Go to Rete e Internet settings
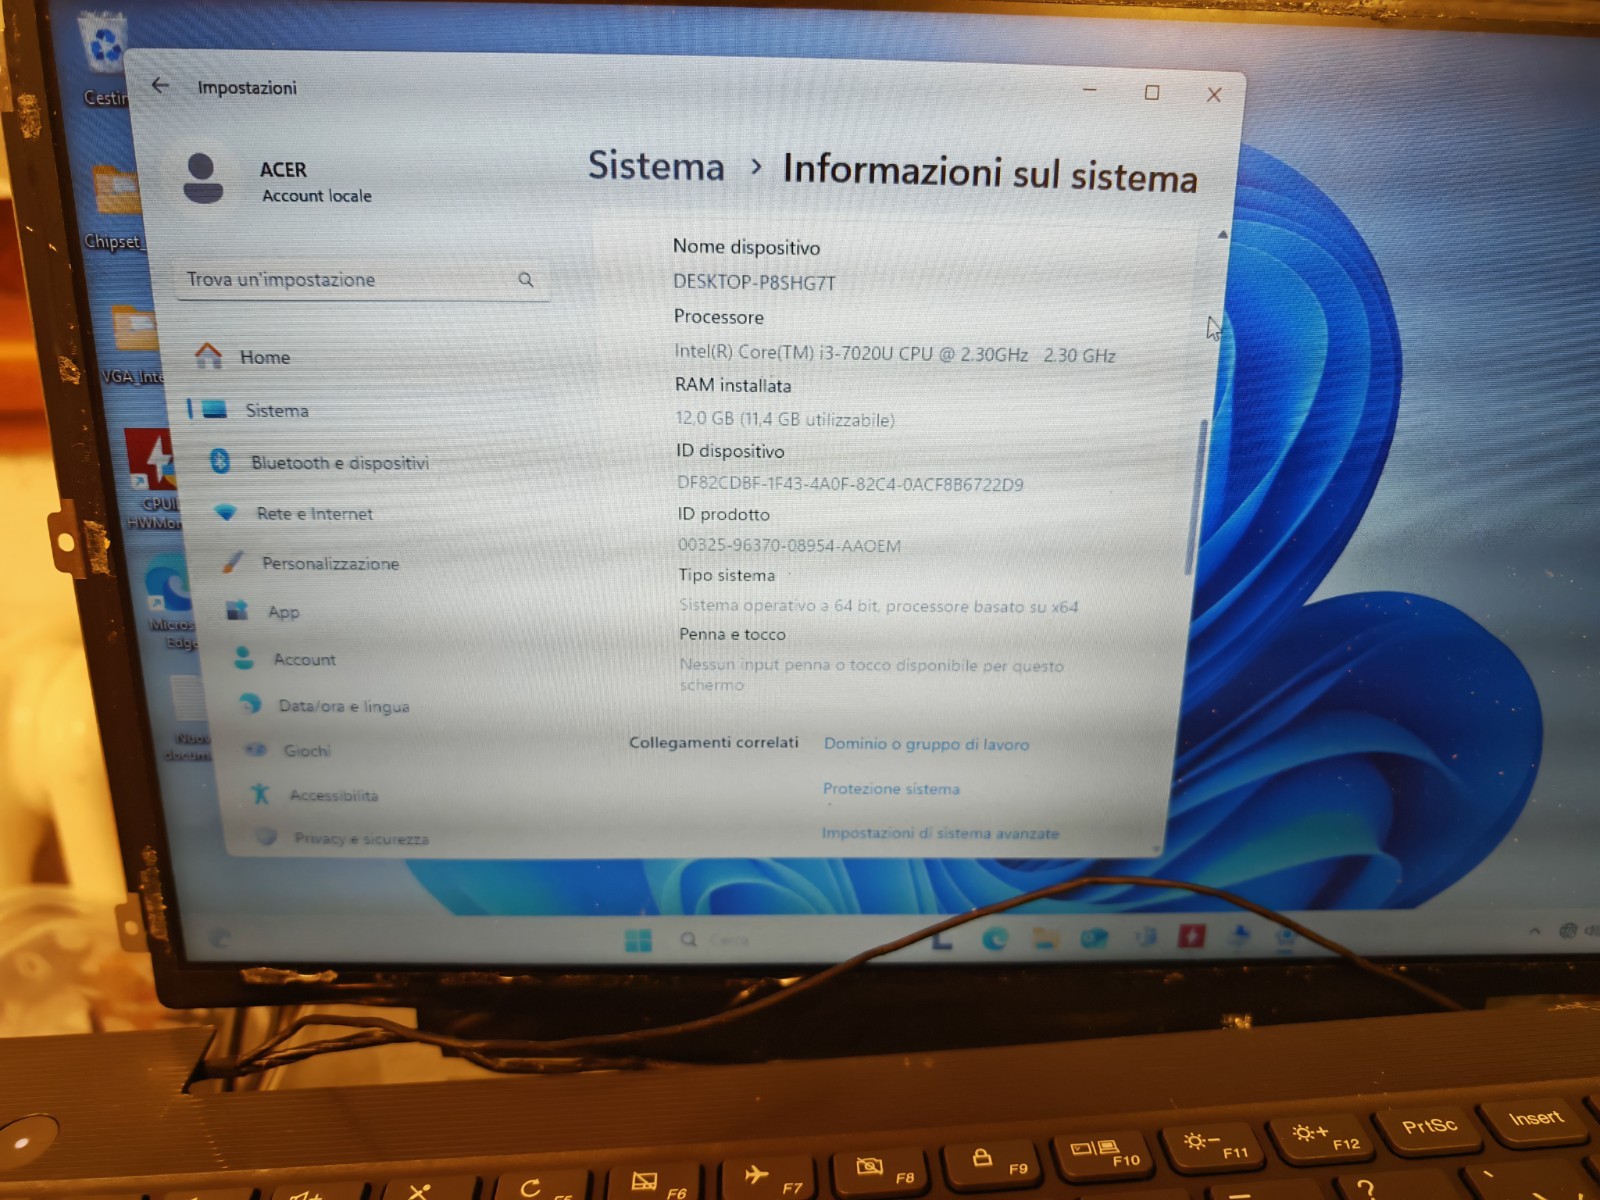 coord(314,513)
